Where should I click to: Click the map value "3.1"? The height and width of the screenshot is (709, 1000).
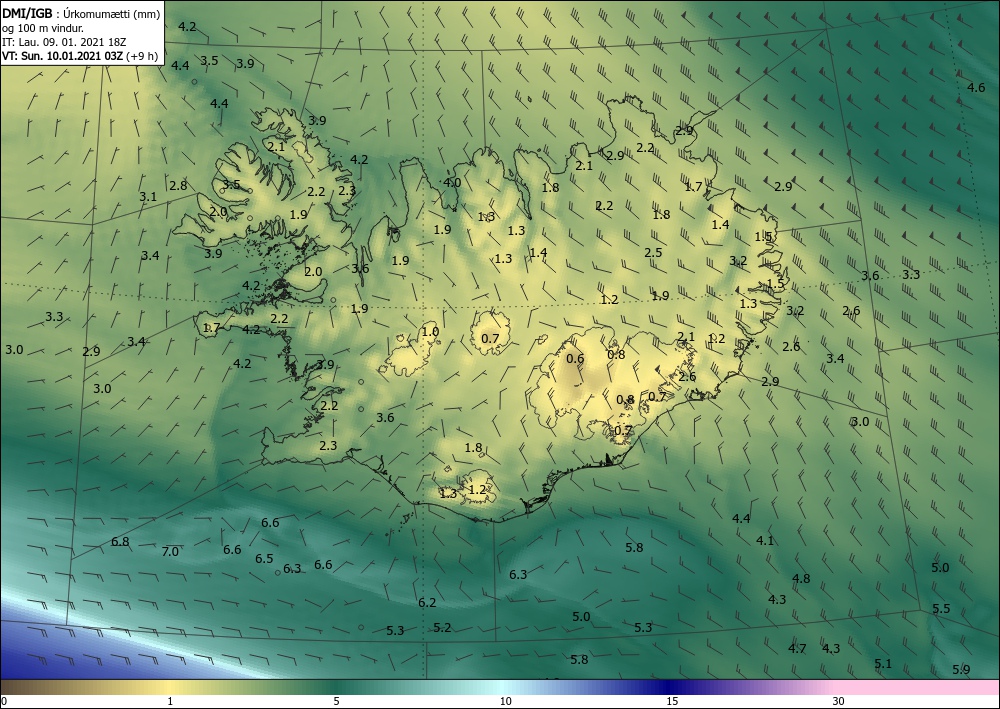pyautogui.click(x=148, y=196)
